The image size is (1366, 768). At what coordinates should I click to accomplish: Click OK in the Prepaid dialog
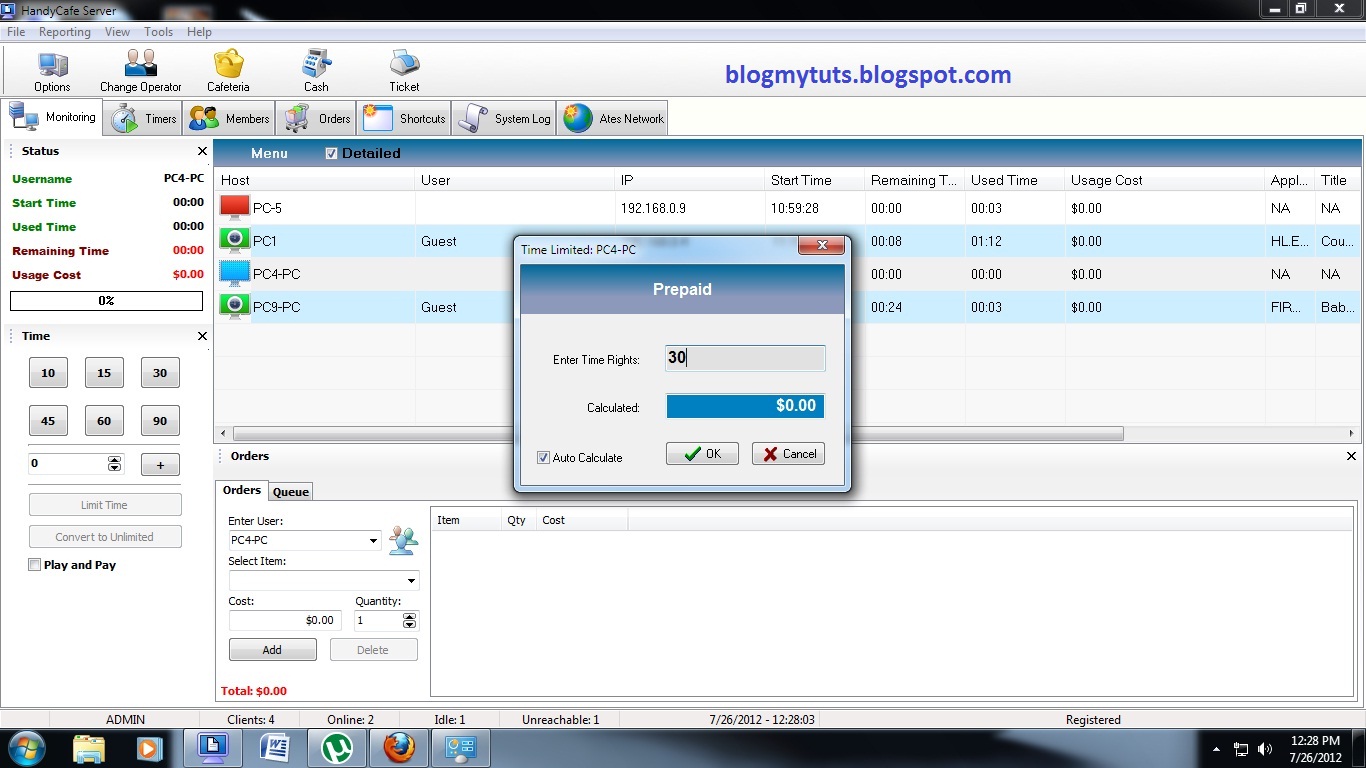coord(702,454)
